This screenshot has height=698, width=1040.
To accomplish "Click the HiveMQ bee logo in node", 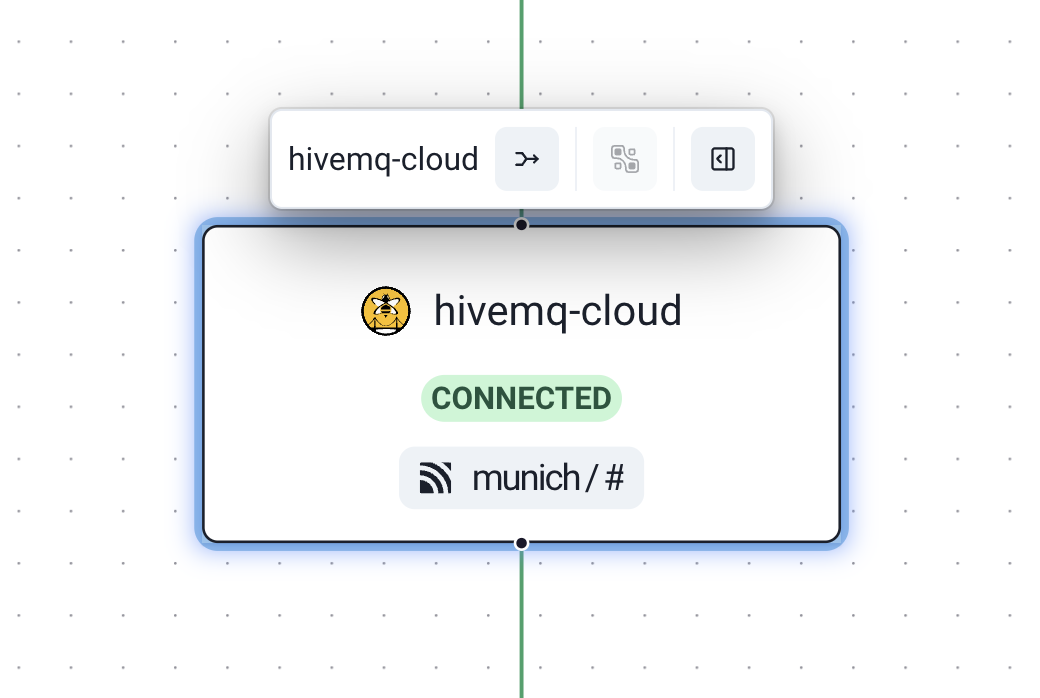I will coord(386,311).
